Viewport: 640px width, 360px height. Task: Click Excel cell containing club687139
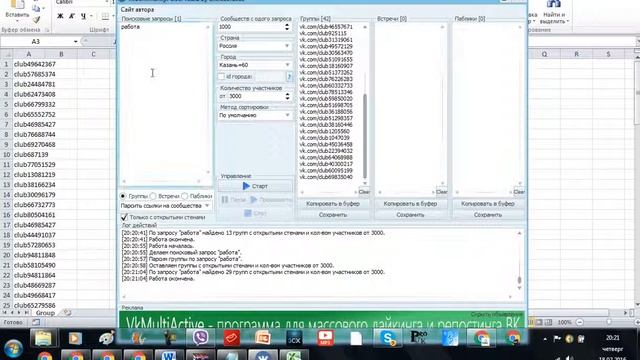click(x=31, y=155)
